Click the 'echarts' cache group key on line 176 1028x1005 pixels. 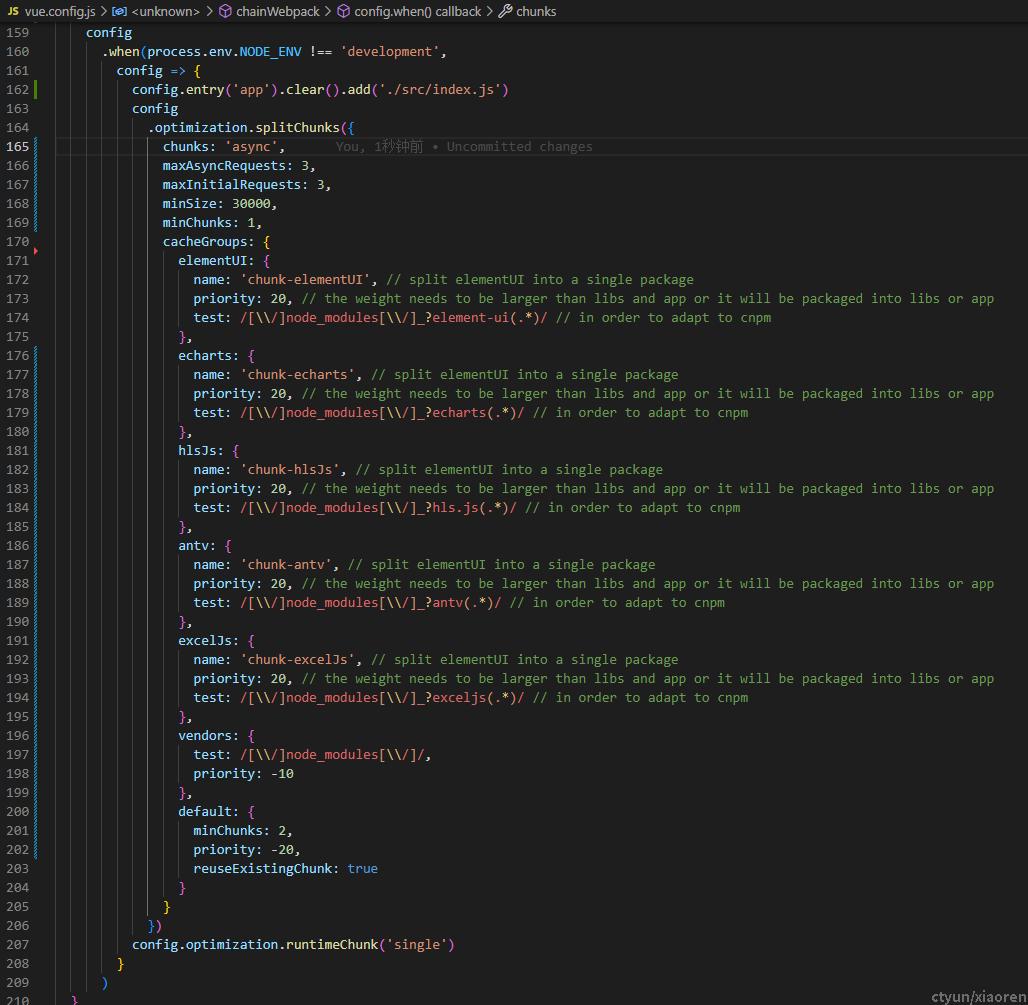[205, 355]
